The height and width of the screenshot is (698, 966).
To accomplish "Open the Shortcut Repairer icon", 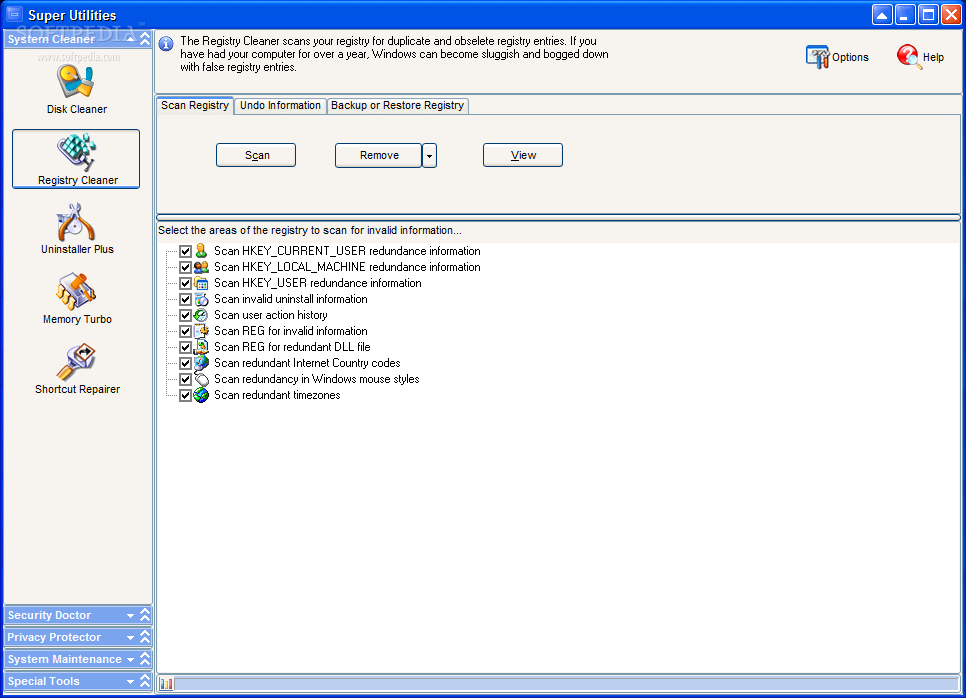I will (x=75, y=362).
